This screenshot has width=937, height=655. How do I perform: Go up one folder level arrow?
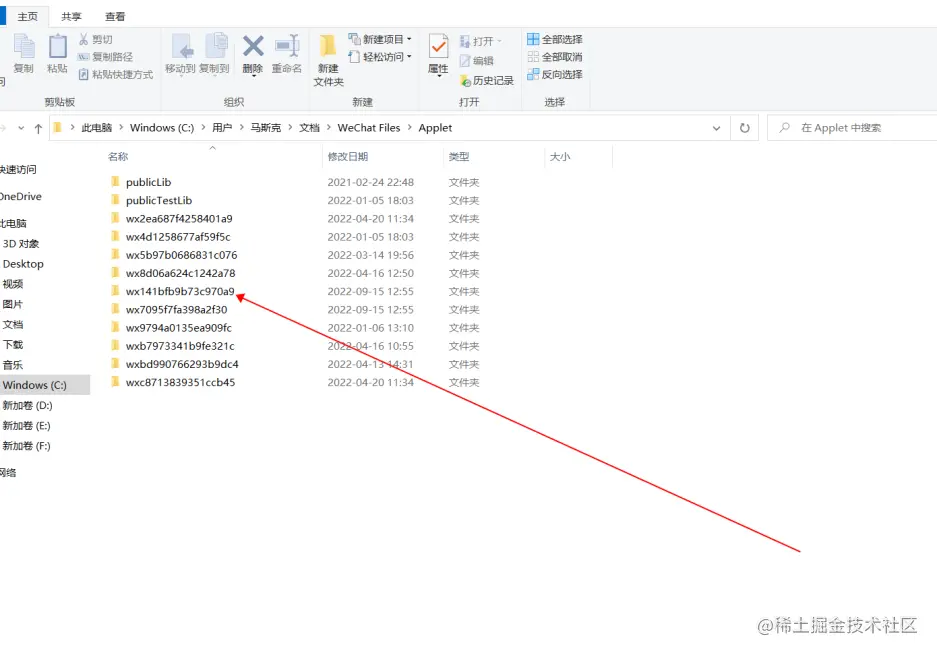(x=38, y=128)
